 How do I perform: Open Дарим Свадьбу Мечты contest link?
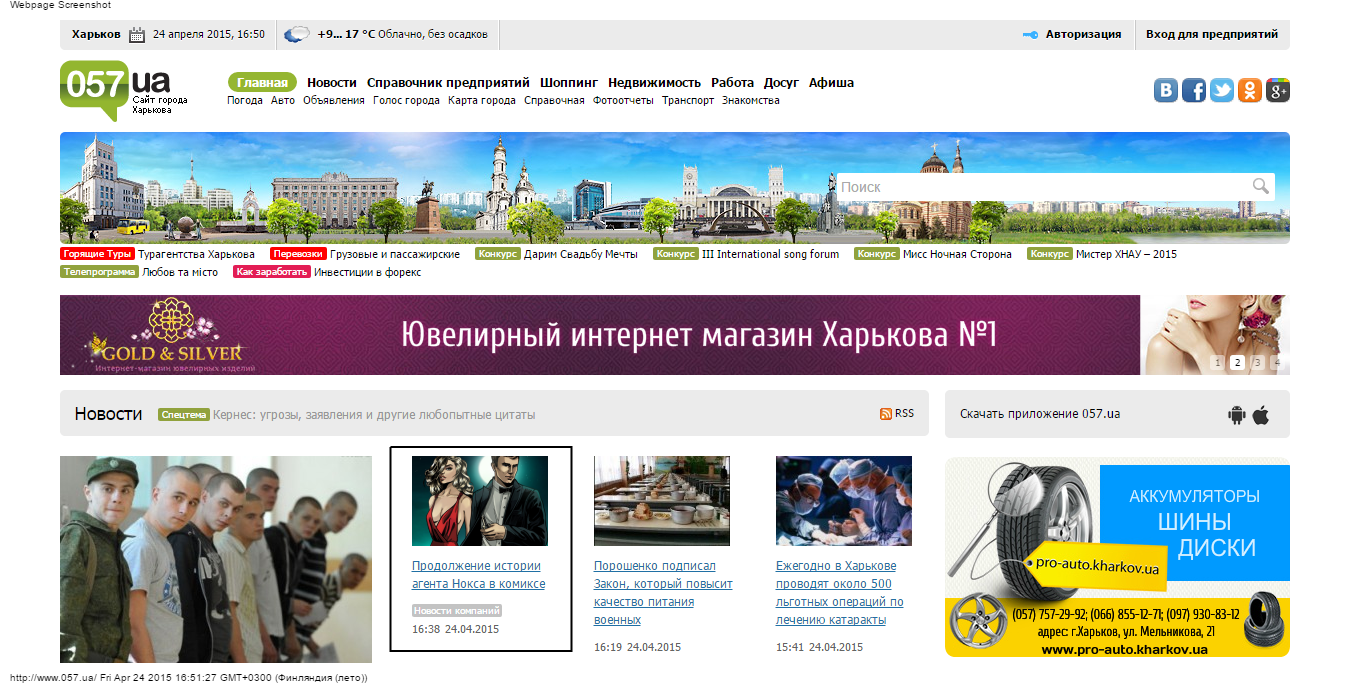[581, 254]
